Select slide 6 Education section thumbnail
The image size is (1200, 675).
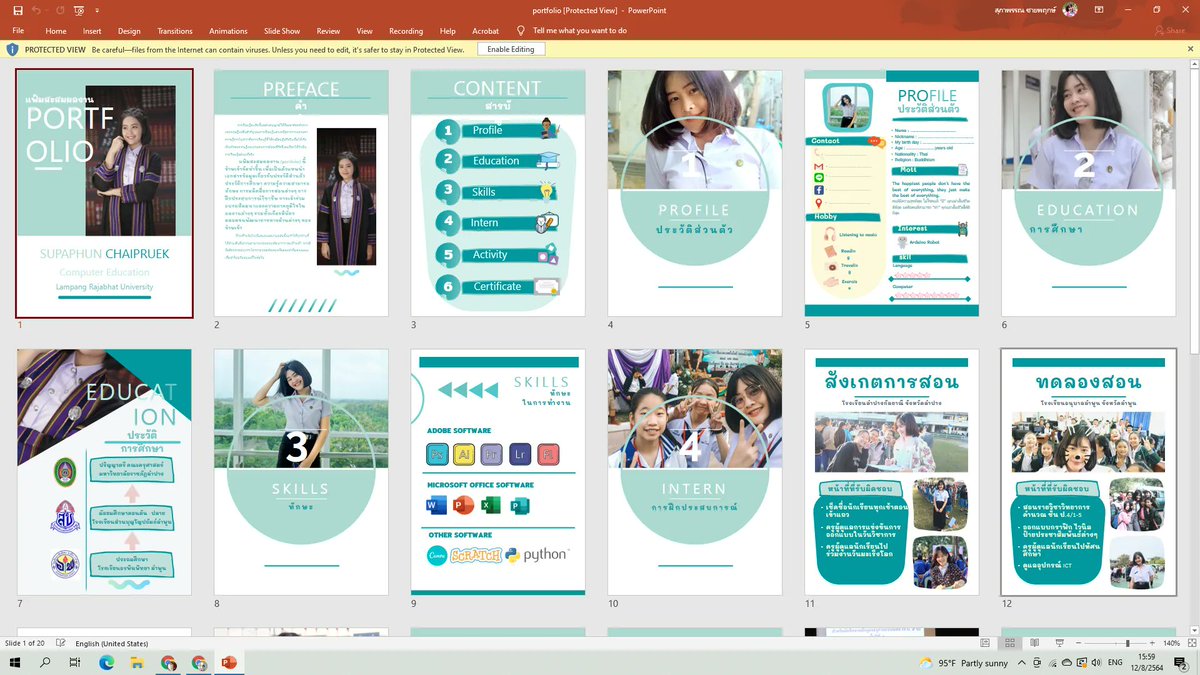click(1089, 192)
